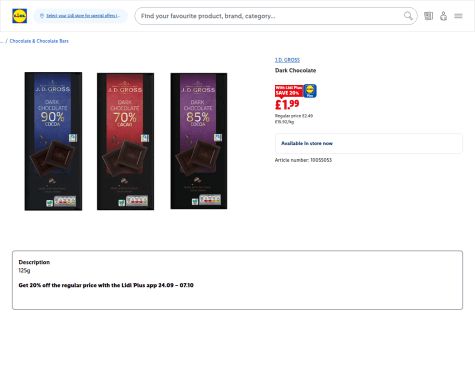Select the 70% cacao chocolate image
Image resolution: width=475 pixels, height=380 pixels.
coord(125,141)
